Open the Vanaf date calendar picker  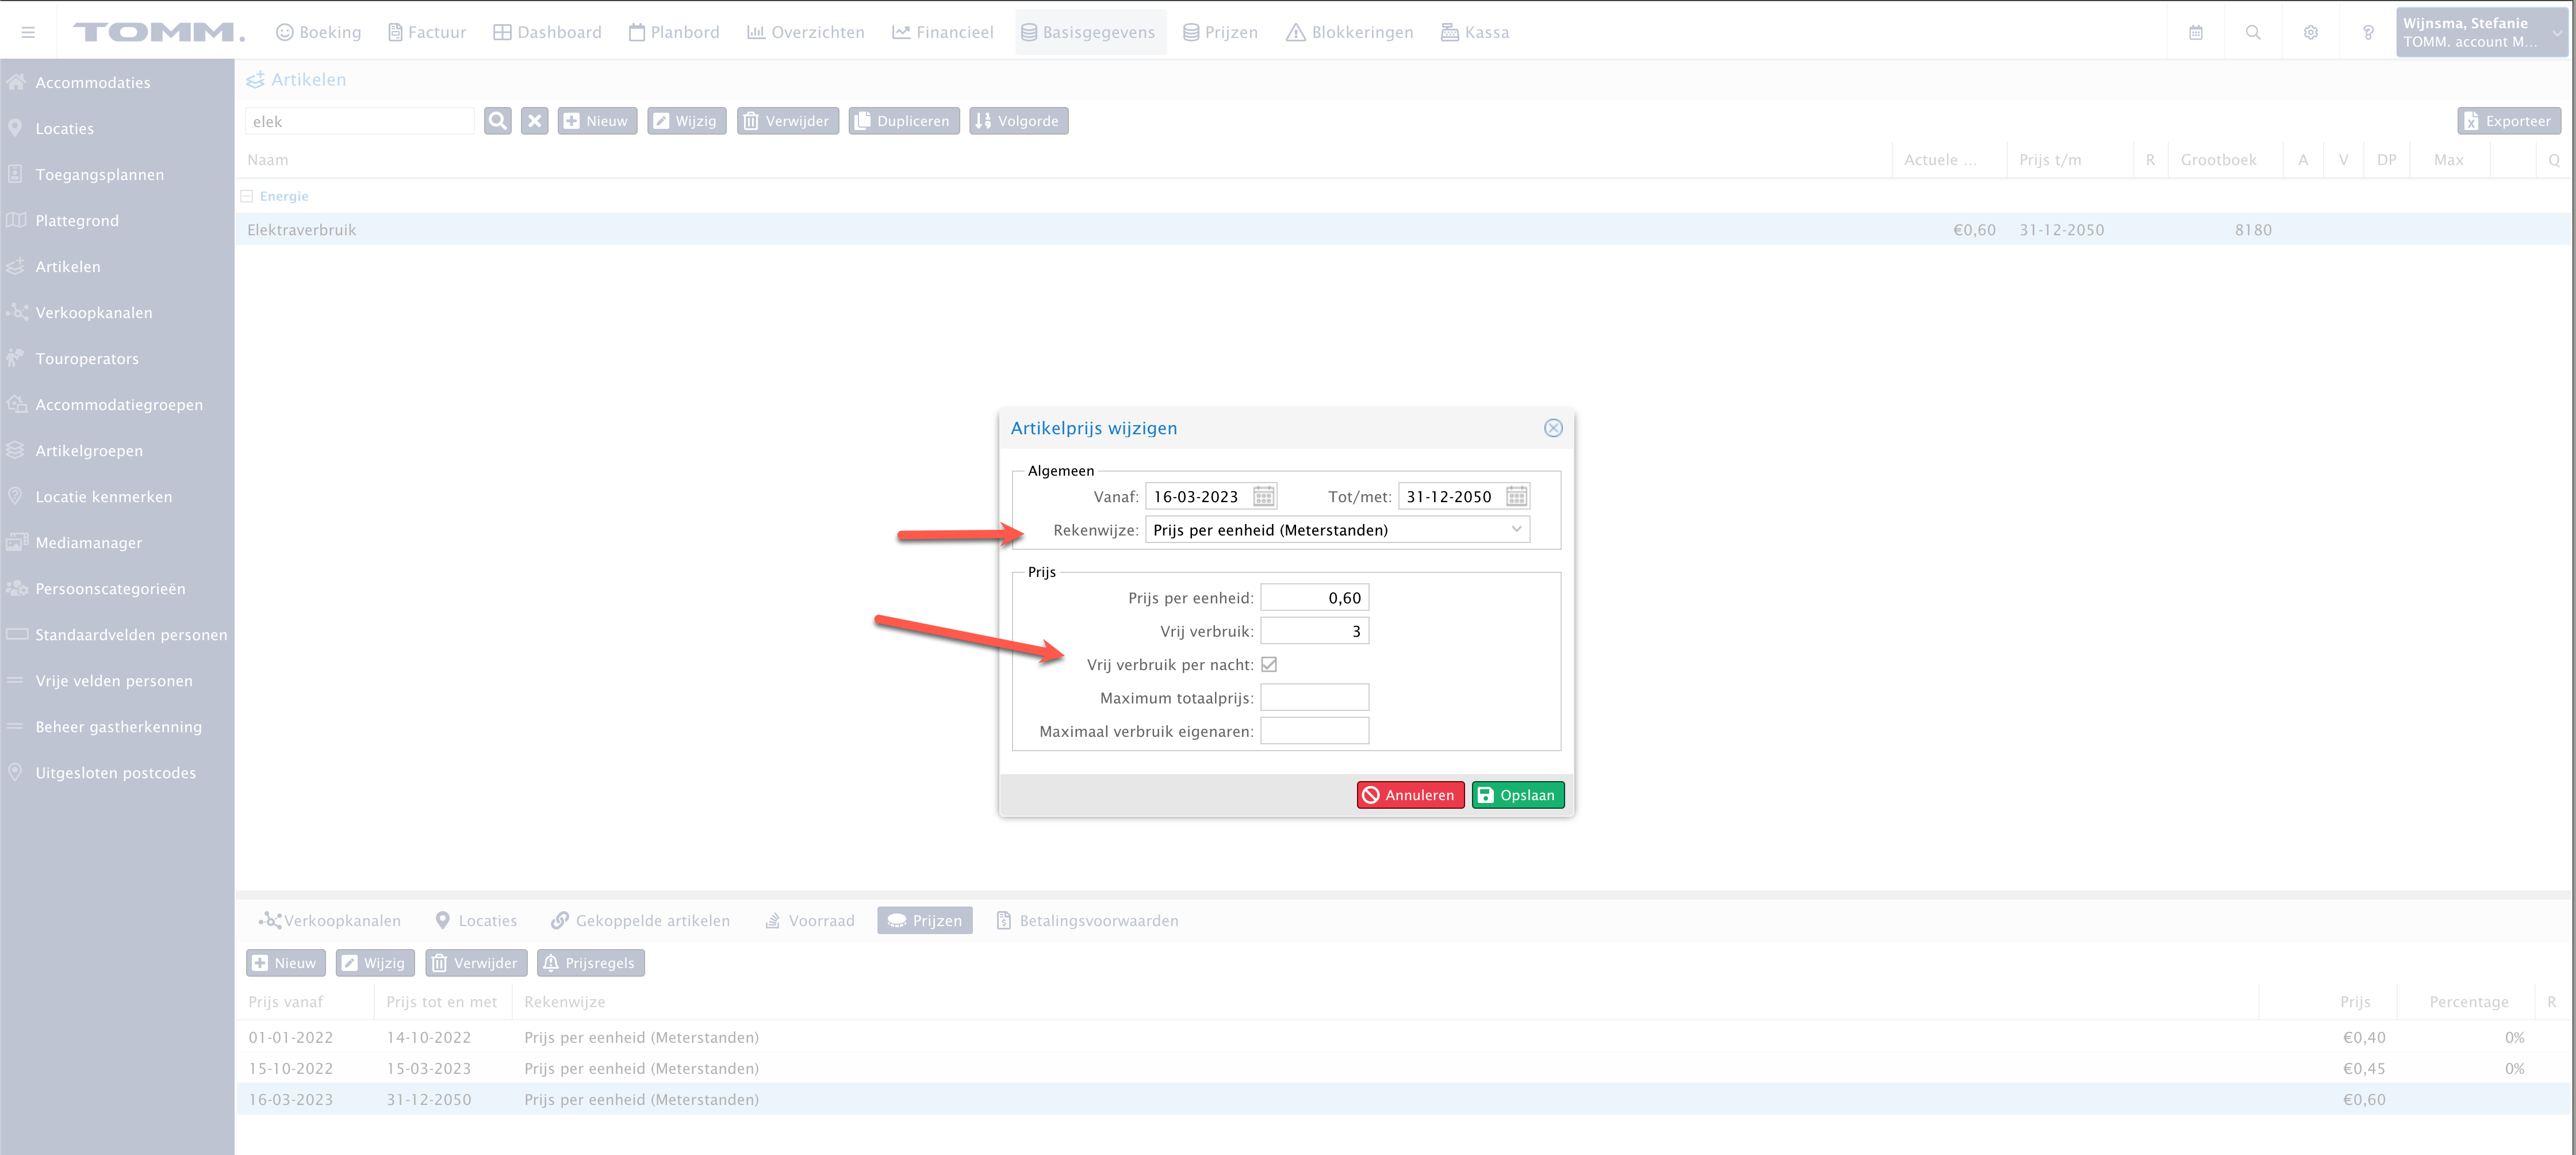(x=1263, y=496)
